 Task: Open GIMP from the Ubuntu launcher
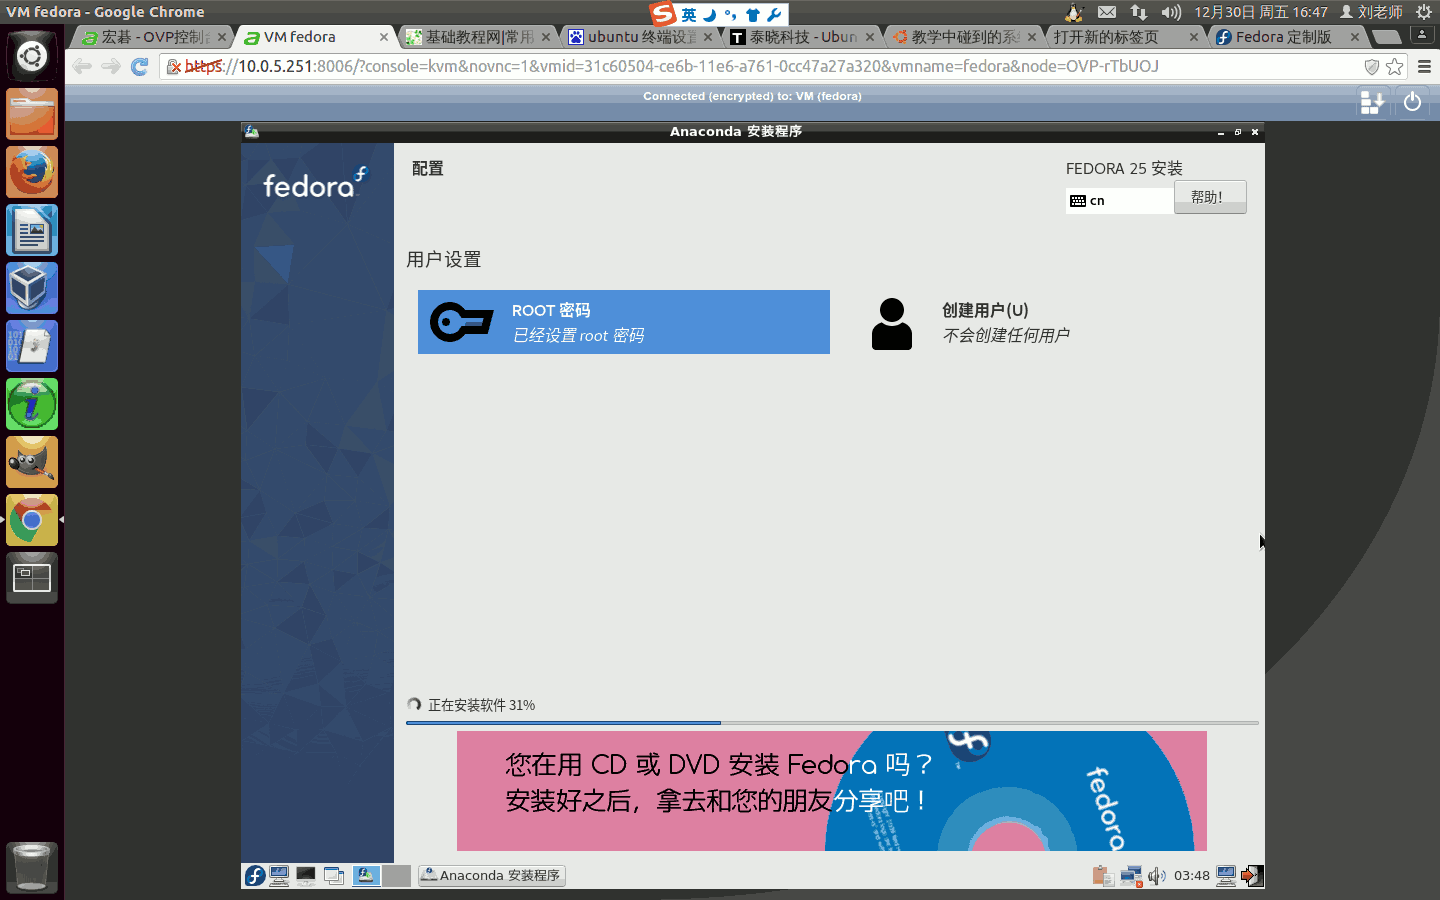coord(32,462)
